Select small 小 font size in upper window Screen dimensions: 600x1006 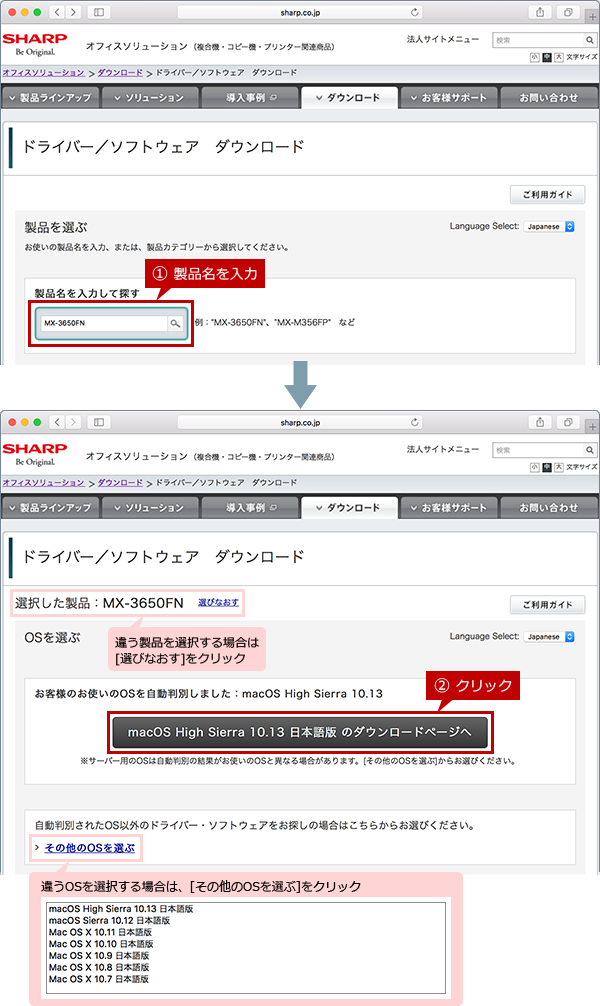coord(535,57)
